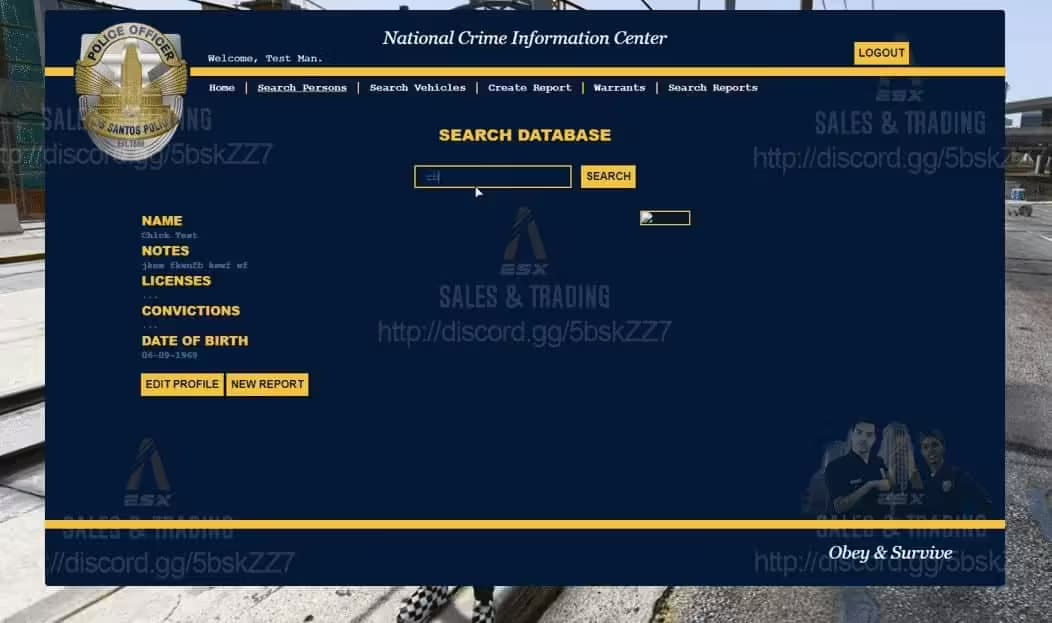Click the notes text under NOTES

click(194, 266)
